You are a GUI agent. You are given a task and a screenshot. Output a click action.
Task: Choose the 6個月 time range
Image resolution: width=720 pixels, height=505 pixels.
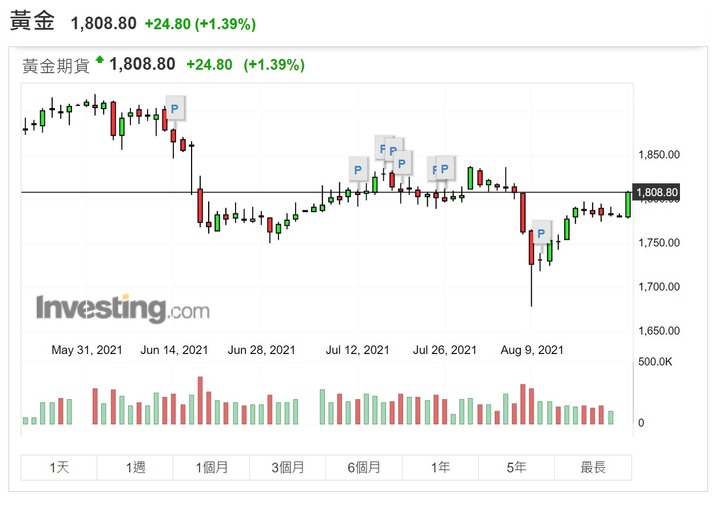364,467
